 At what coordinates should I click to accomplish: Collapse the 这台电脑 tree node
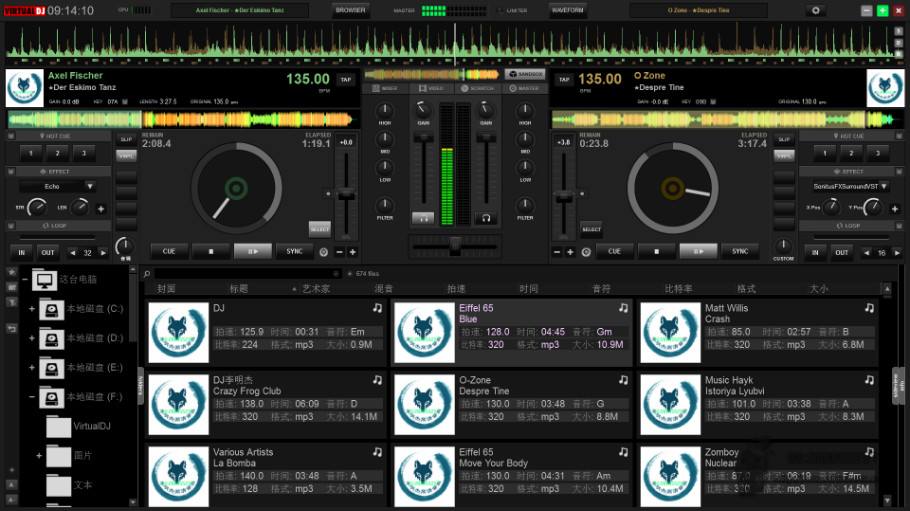pos(25,280)
